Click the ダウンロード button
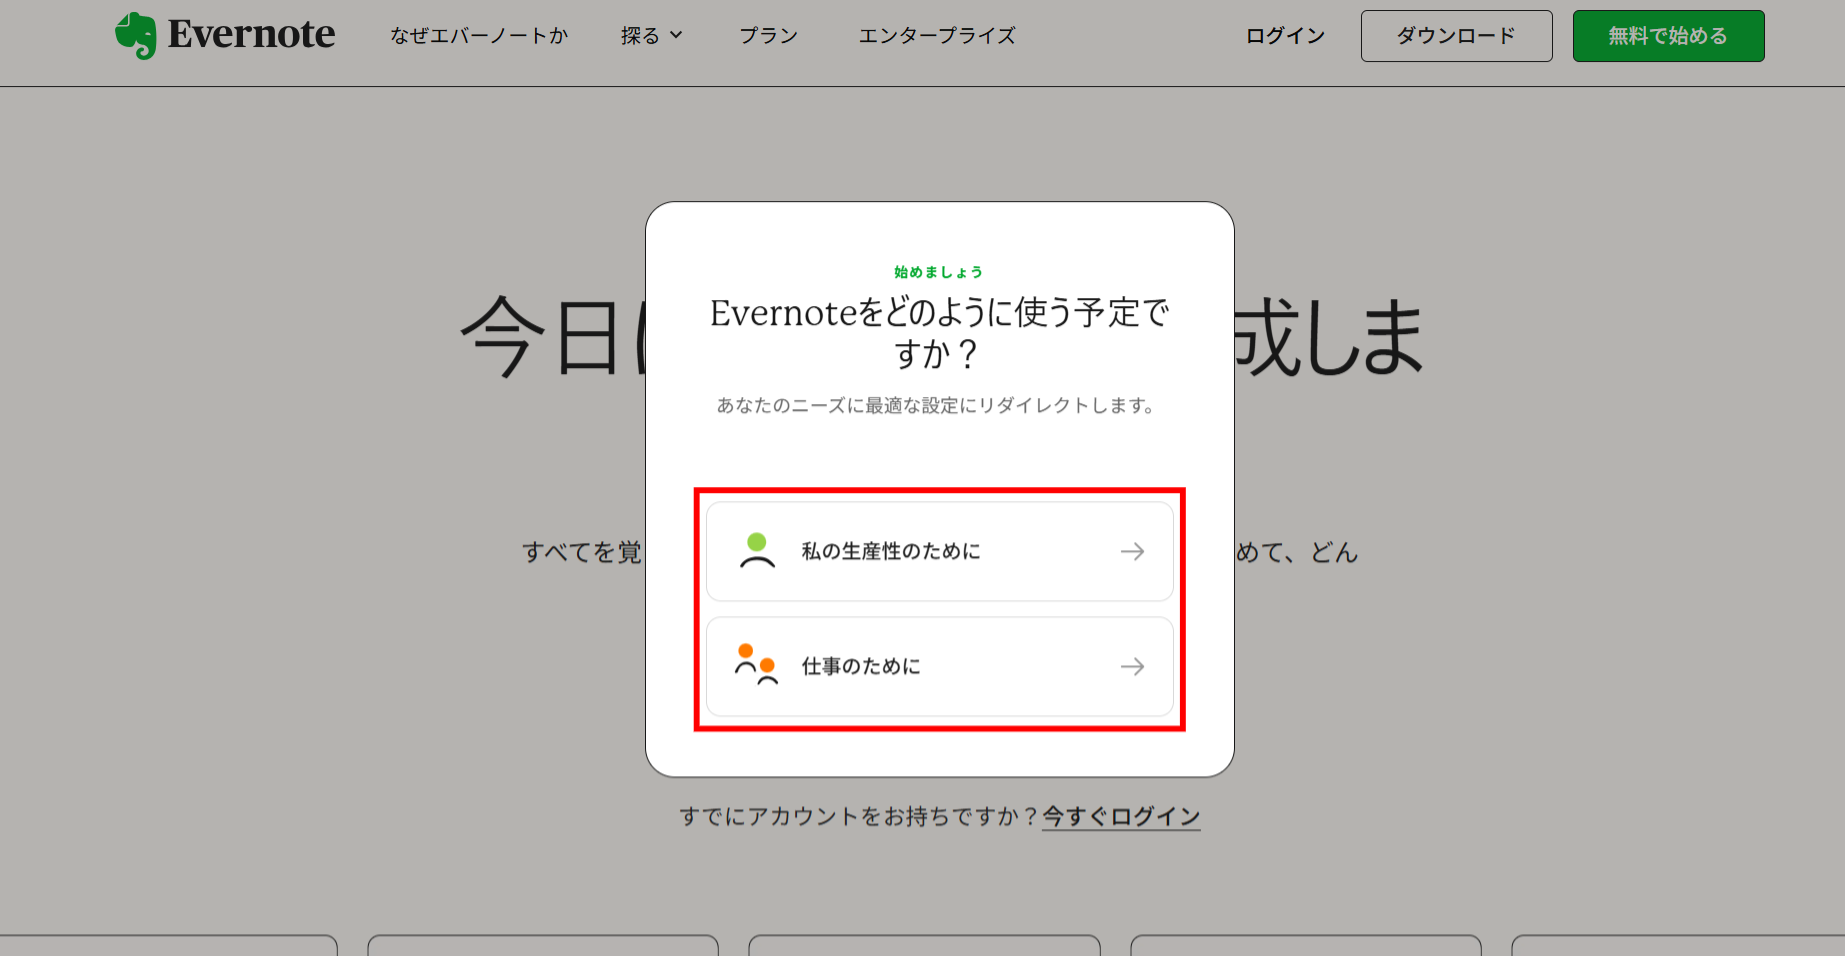 (1456, 35)
